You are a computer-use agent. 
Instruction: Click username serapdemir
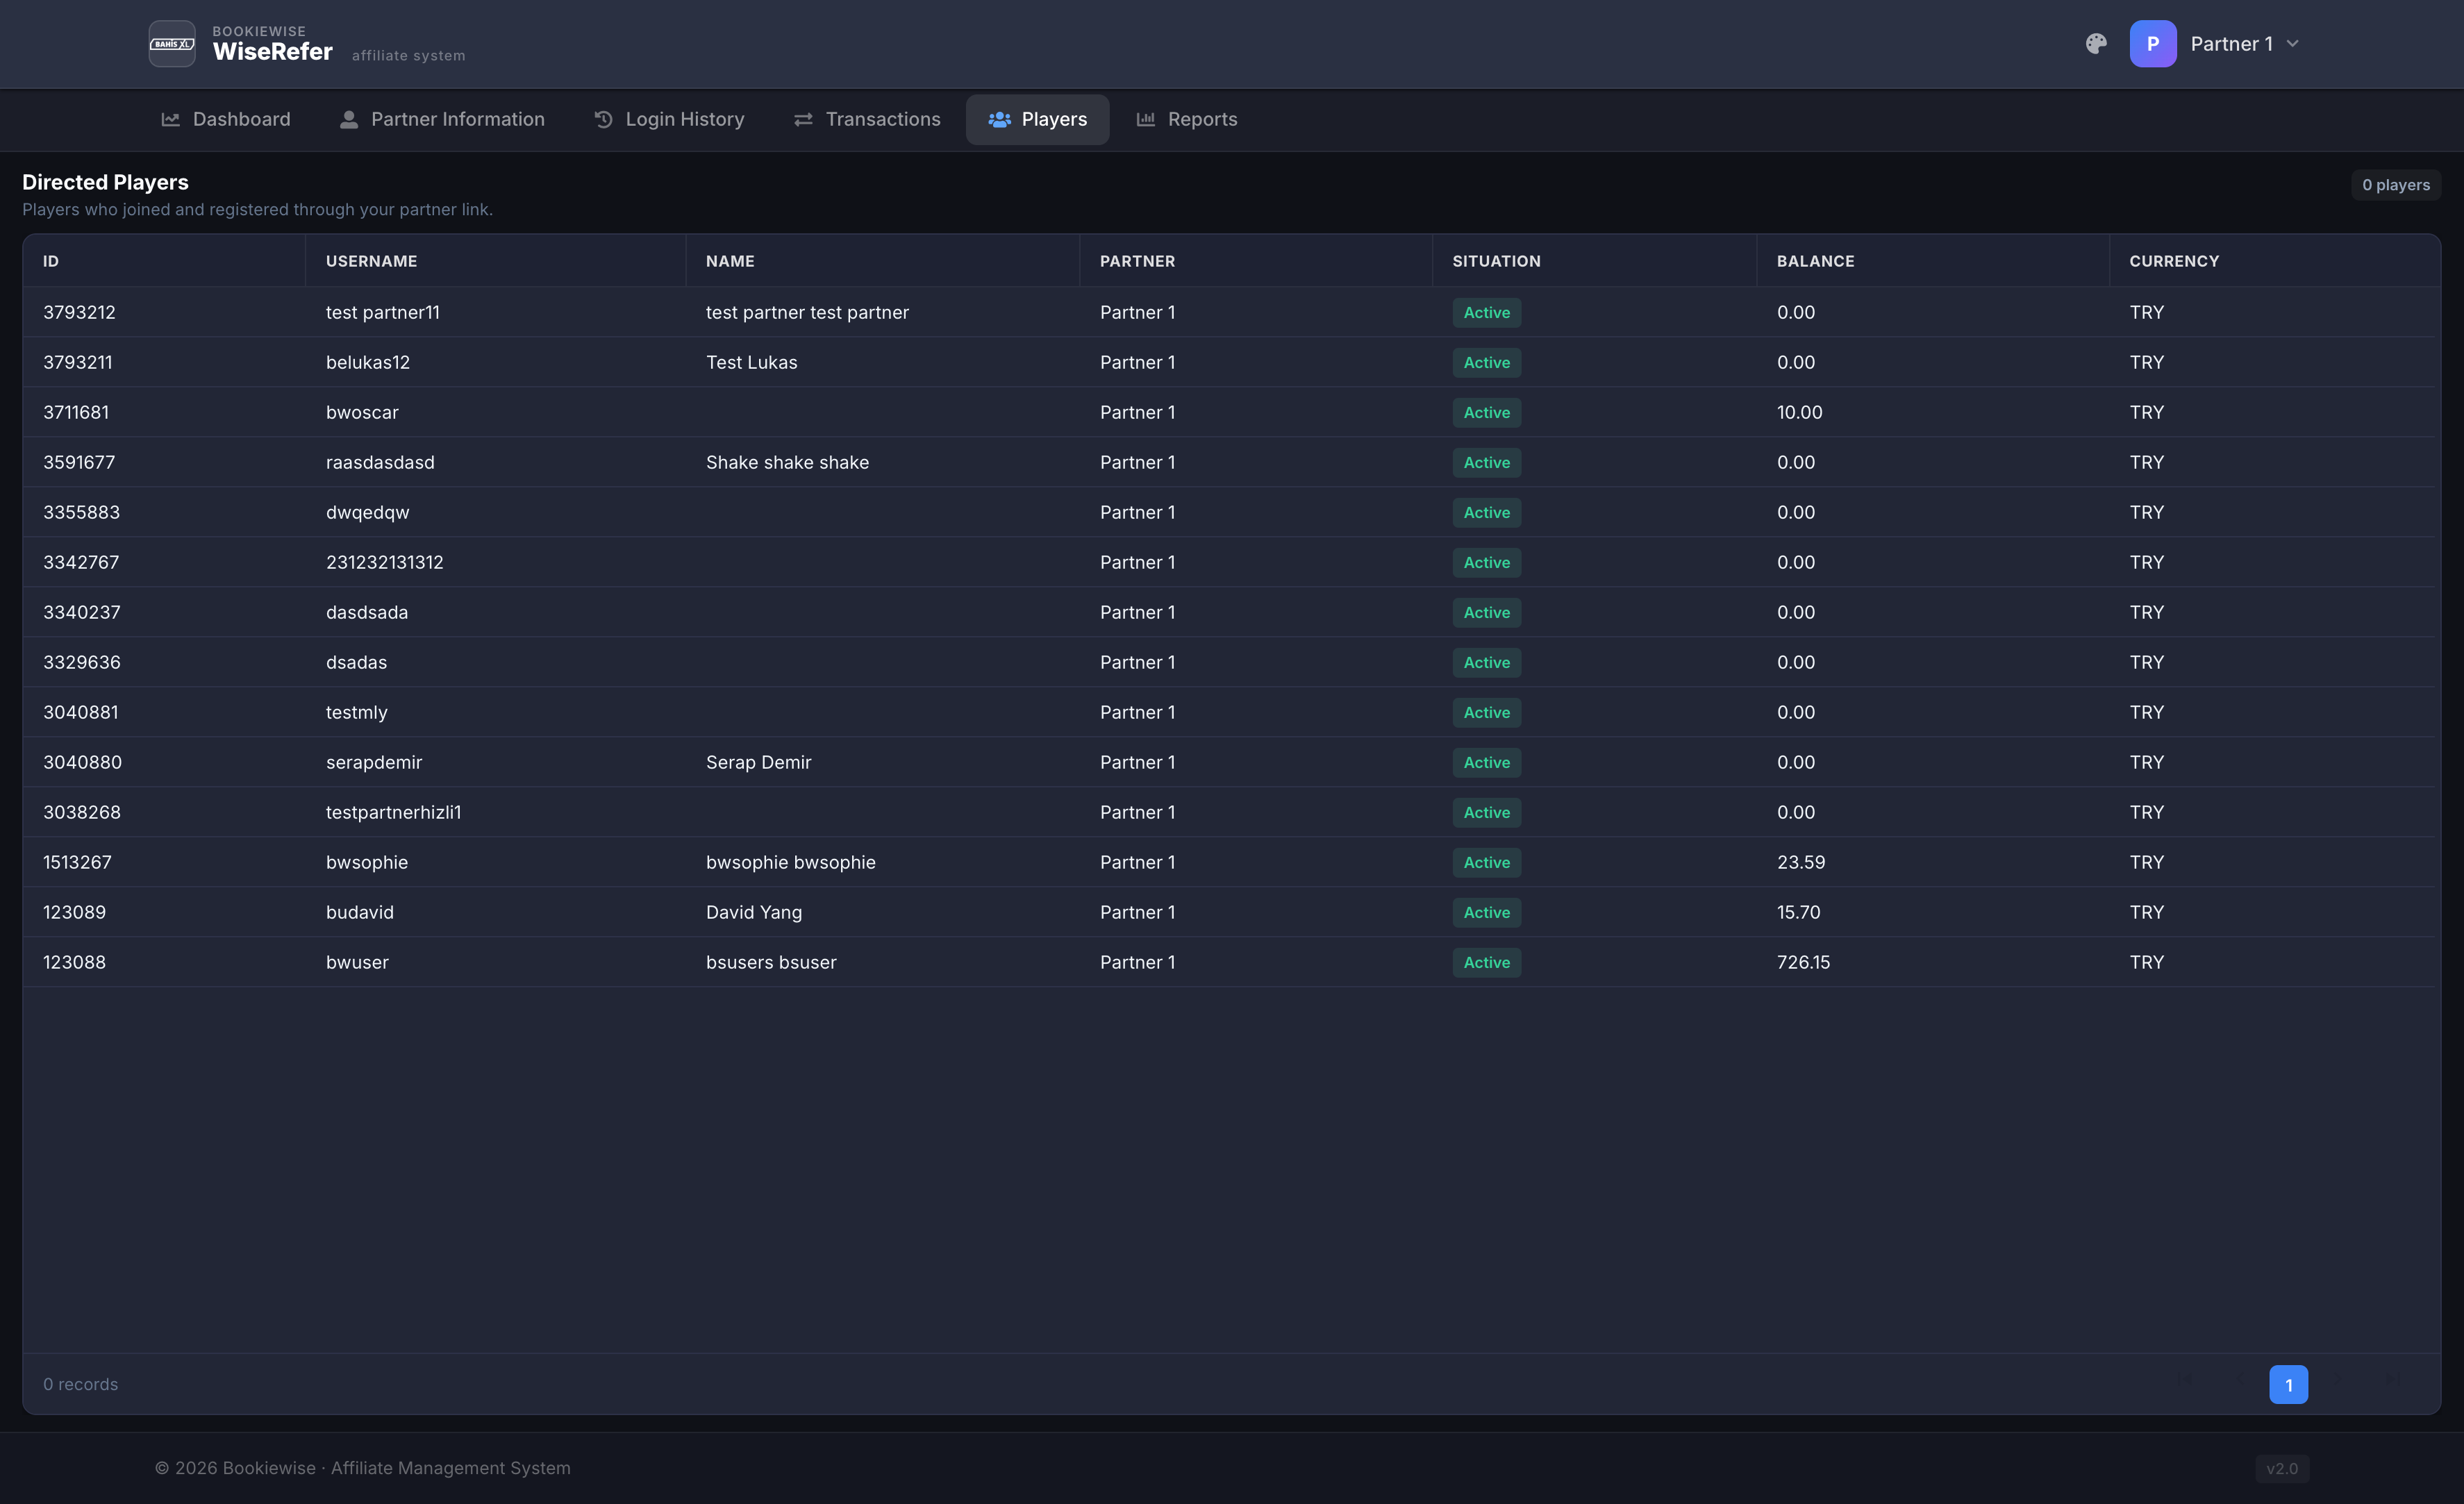coord(374,762)
